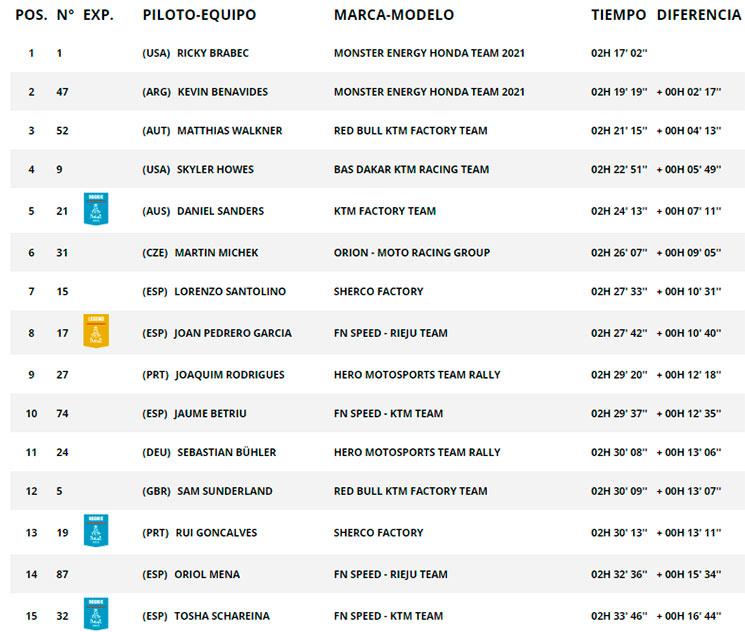Select the Orion - Moto Racing Group team
Image resolution: width=745 pixels, height=632 pixels.
click(x=411, y=253)
